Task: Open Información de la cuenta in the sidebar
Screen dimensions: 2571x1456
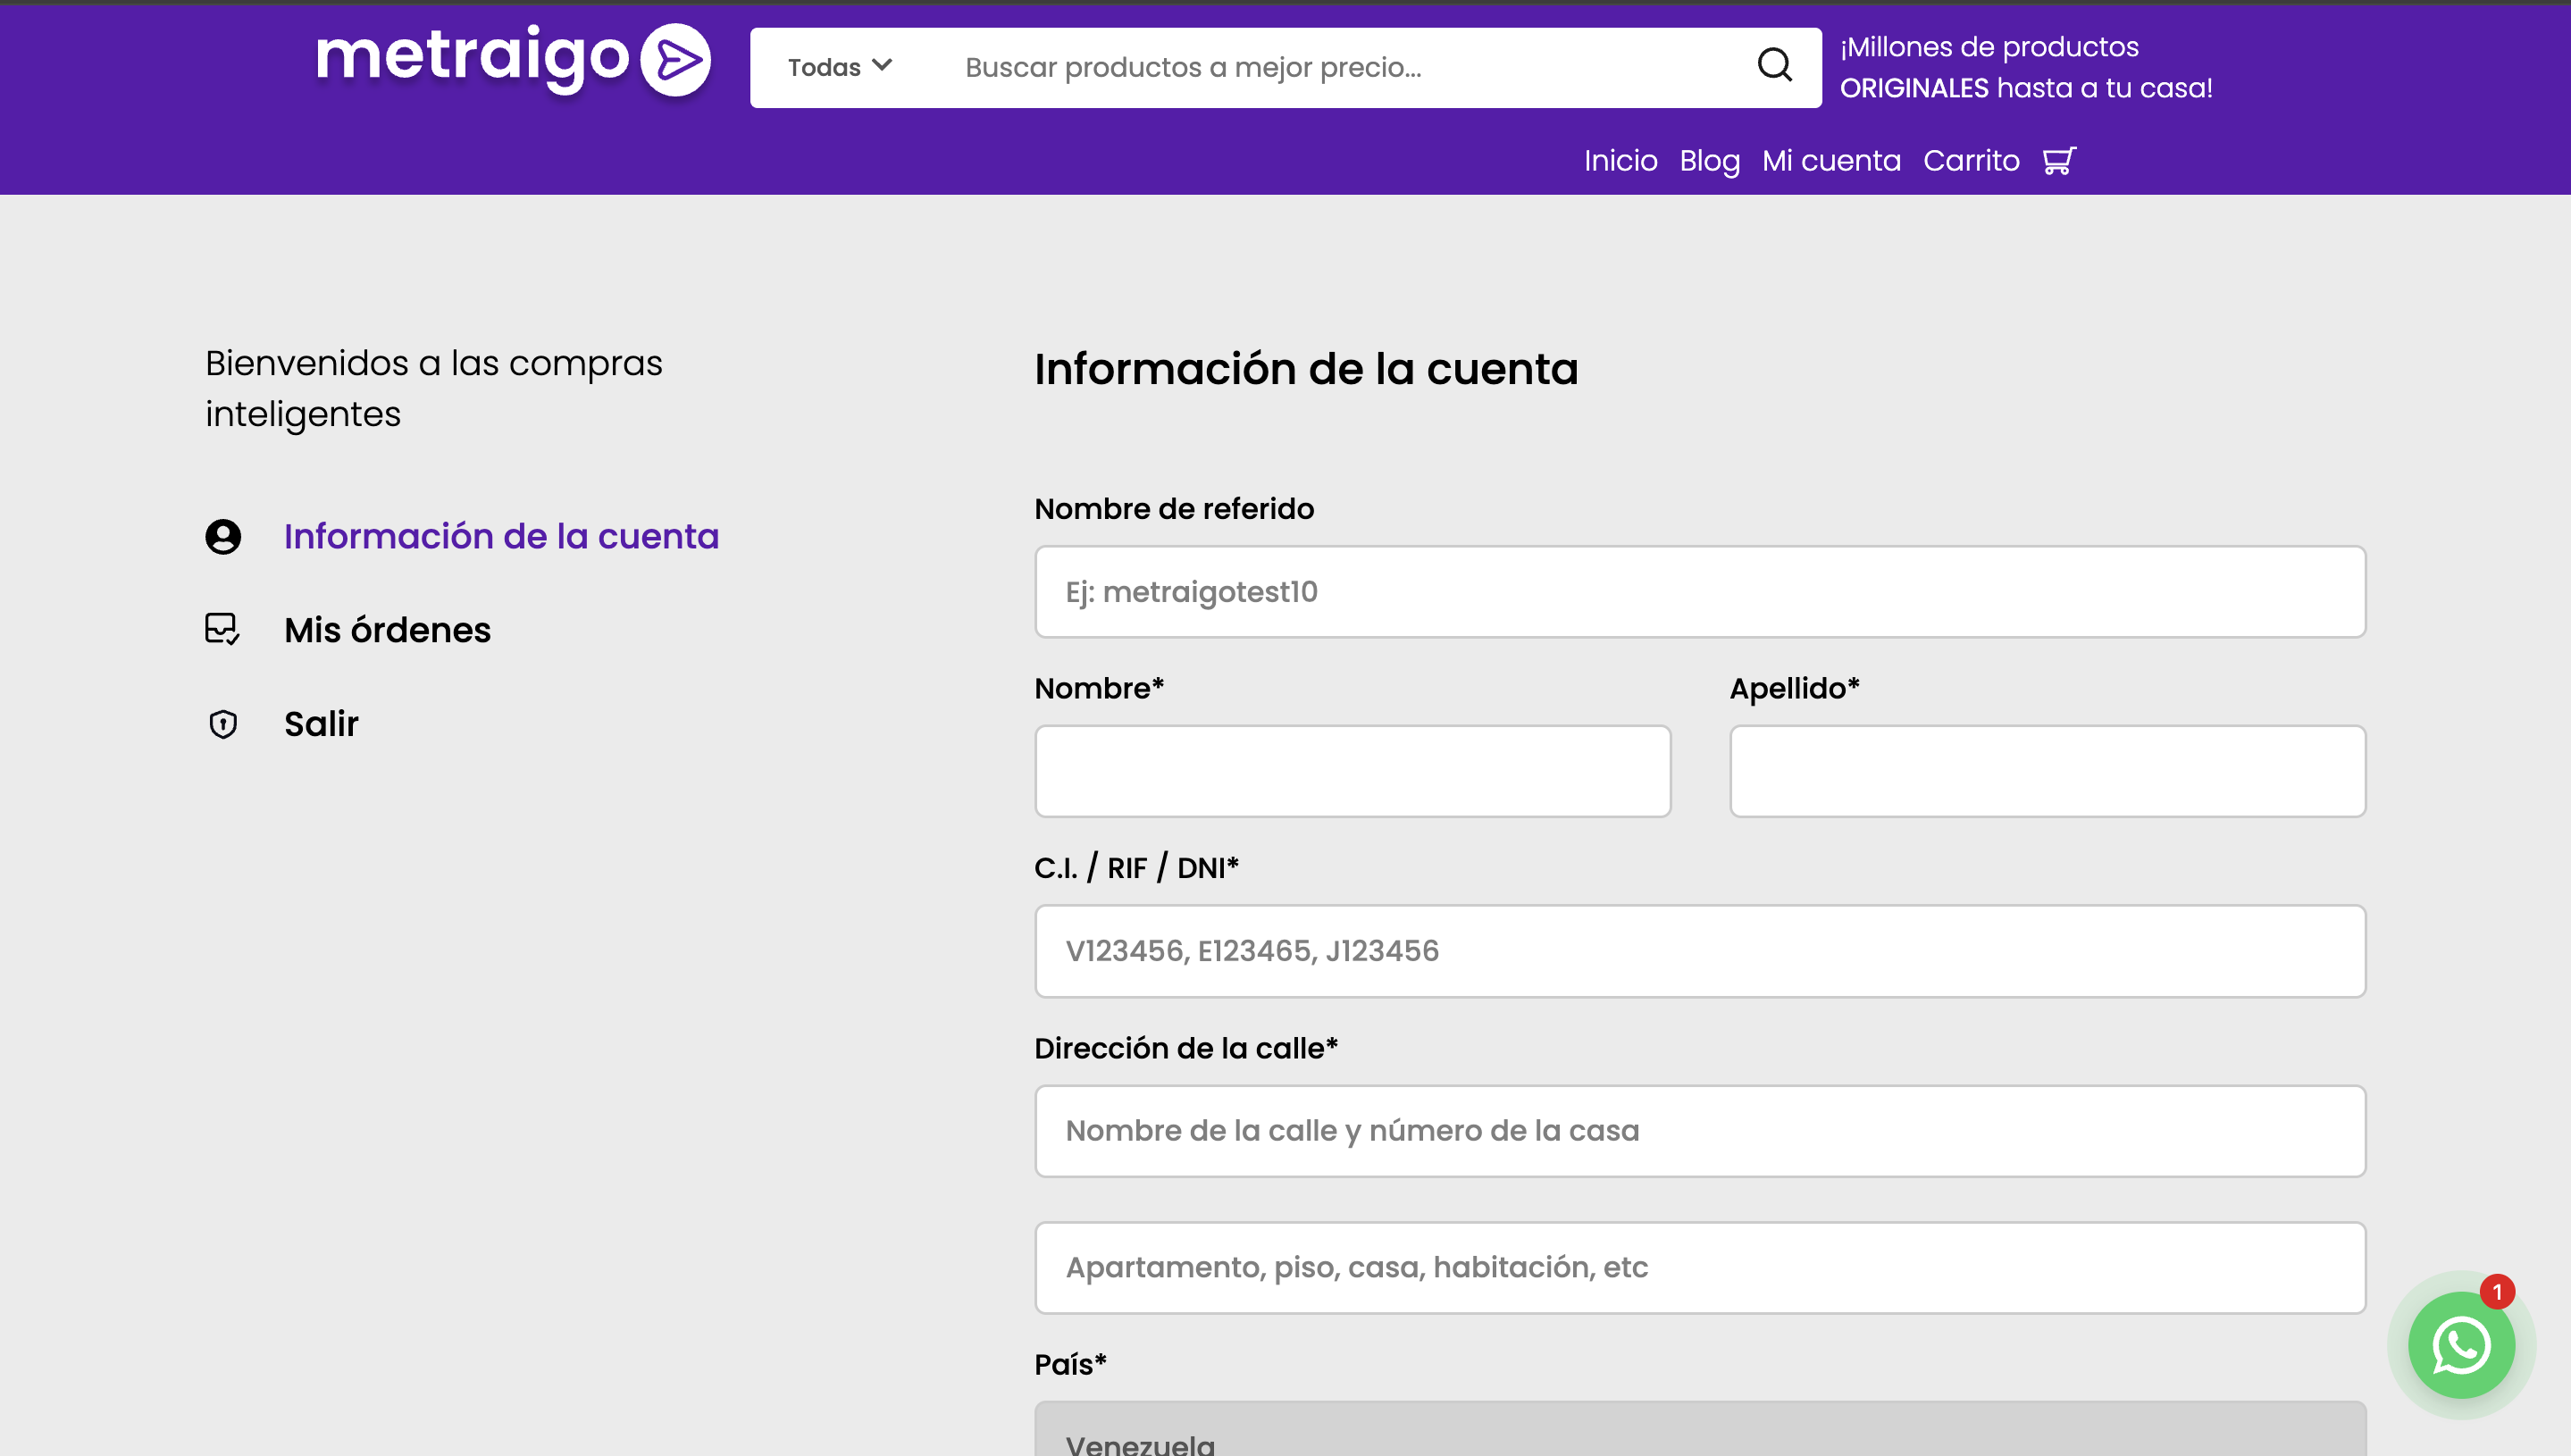Action: 501,536
